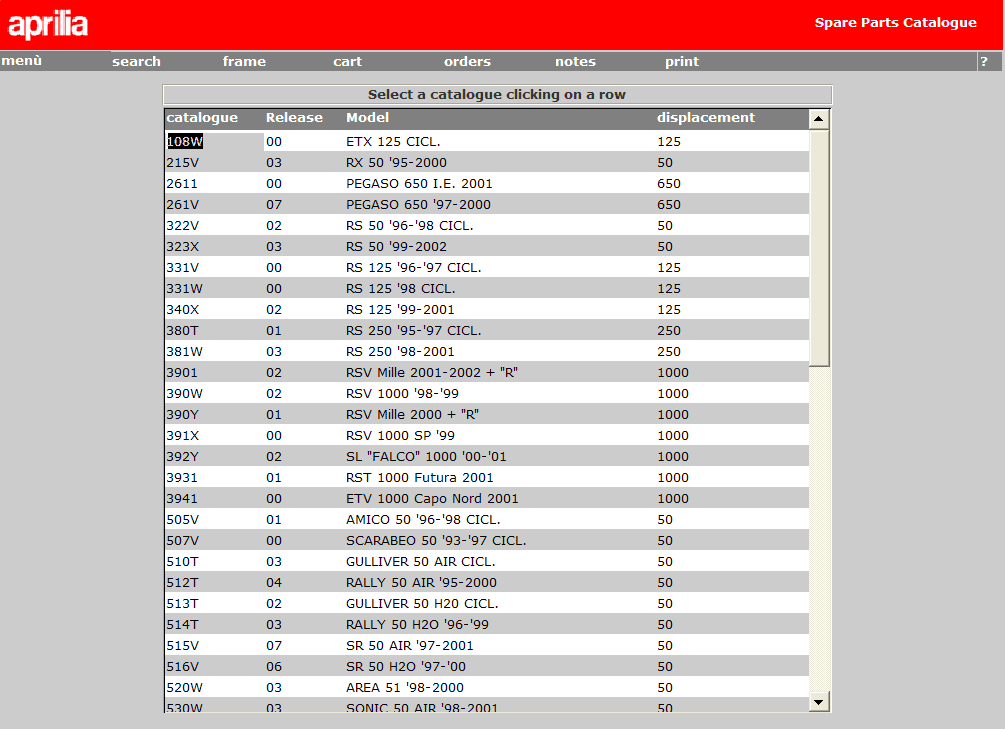Viewport: 1005px width, 729px height.
Task: Click the Aprilia logo
Action: [48, 25]
